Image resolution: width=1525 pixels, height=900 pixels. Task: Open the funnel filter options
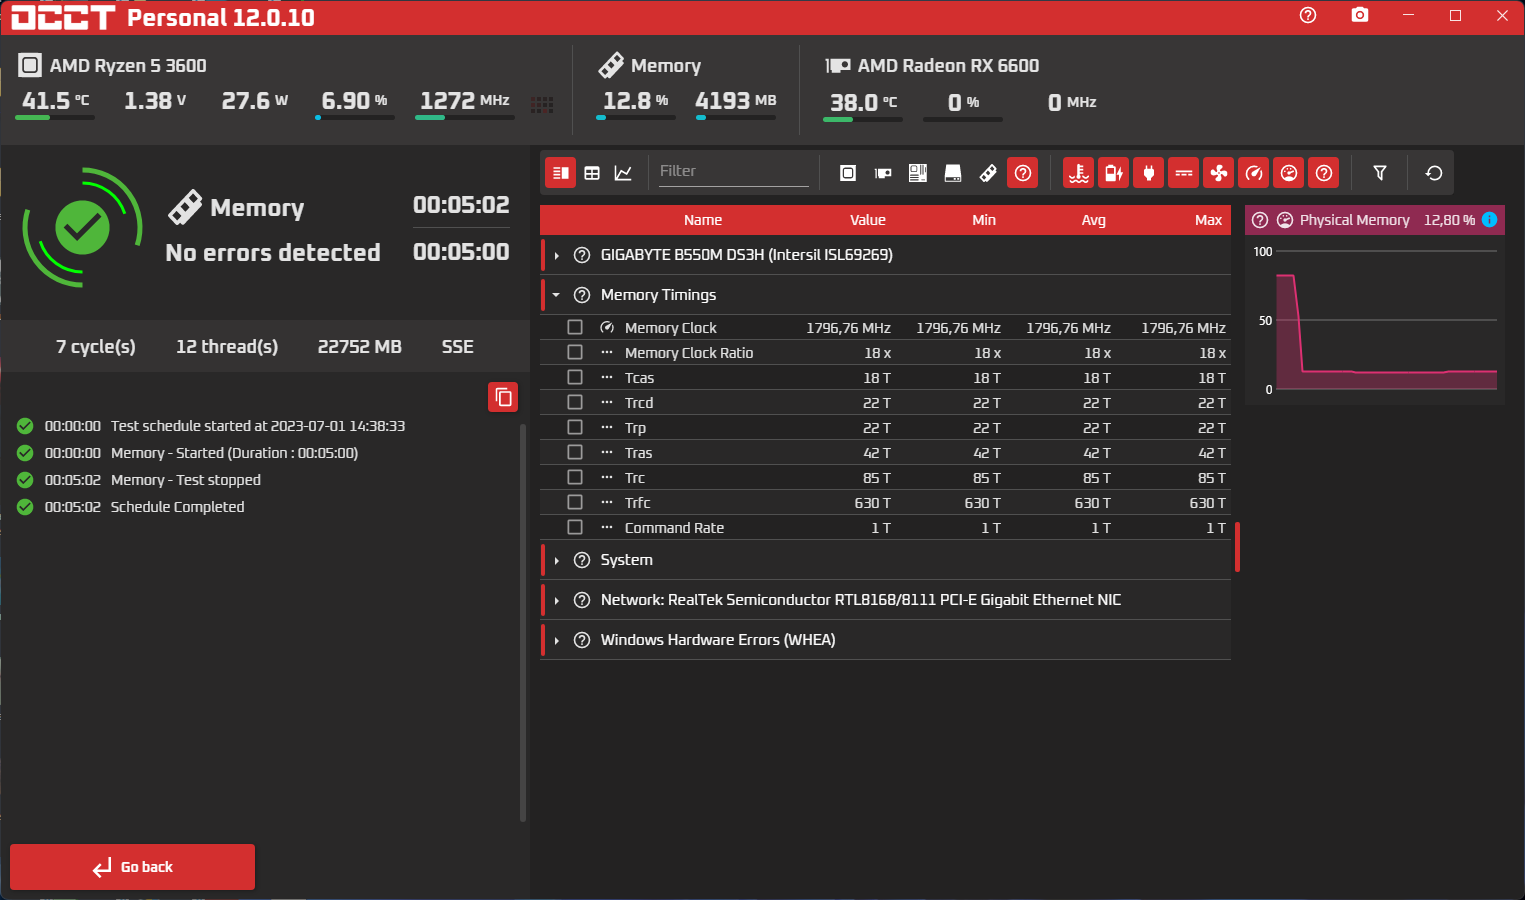[1380, 173]
